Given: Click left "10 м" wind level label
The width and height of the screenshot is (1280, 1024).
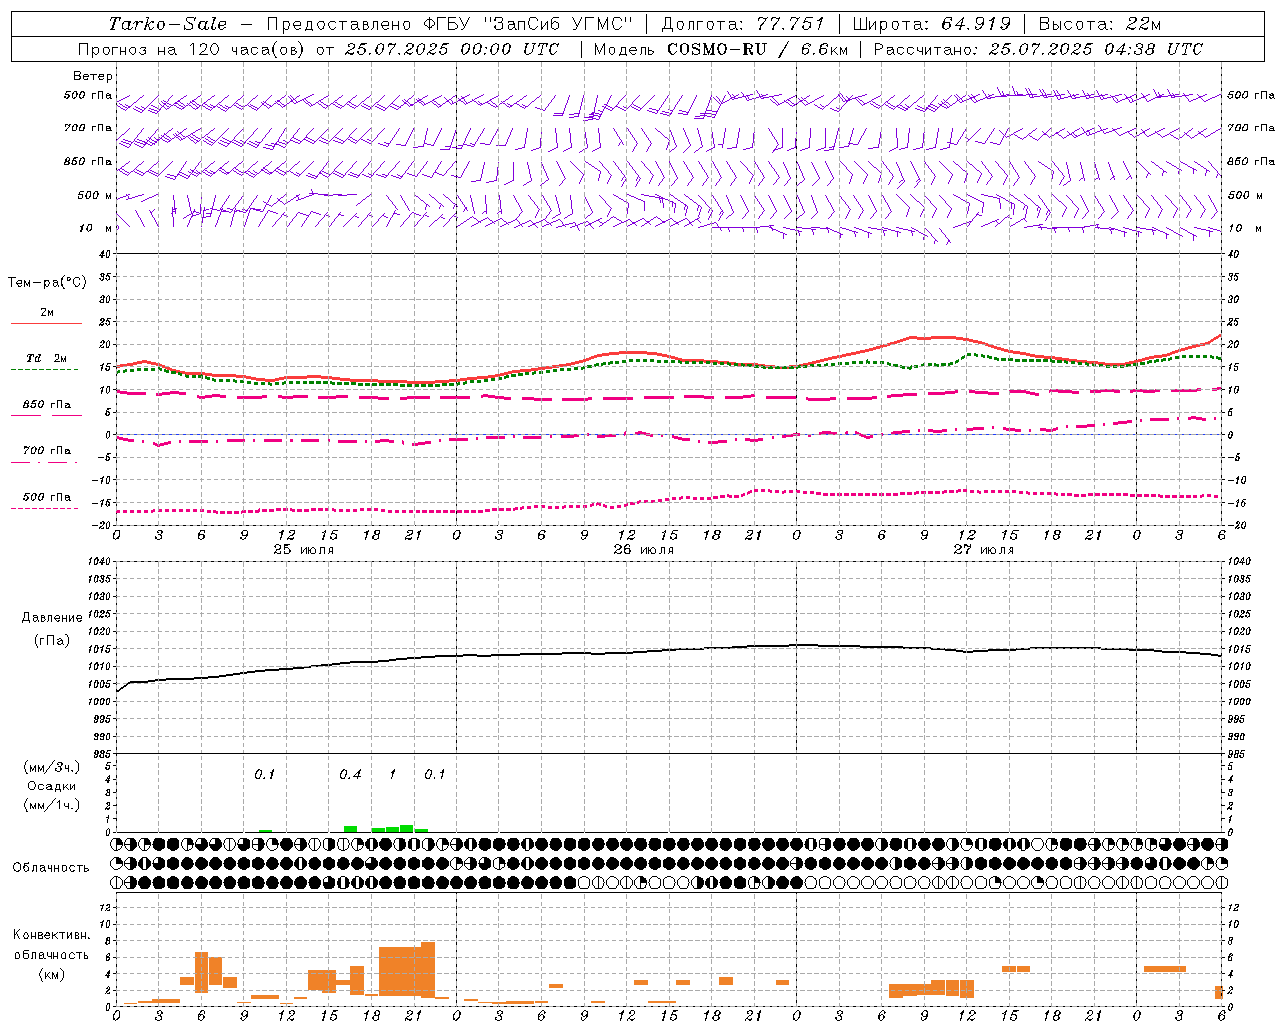Looking at the screenshot, I should point(96,229).
